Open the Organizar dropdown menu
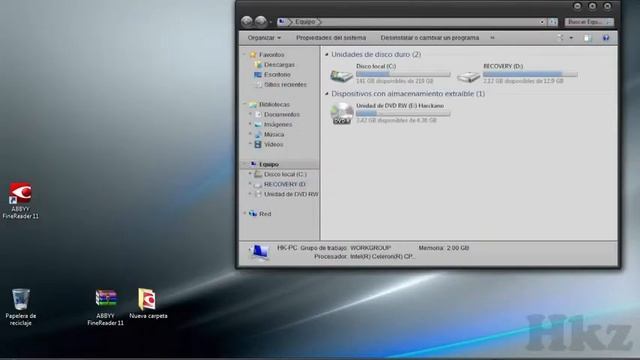640x360 pixels. 264,38
